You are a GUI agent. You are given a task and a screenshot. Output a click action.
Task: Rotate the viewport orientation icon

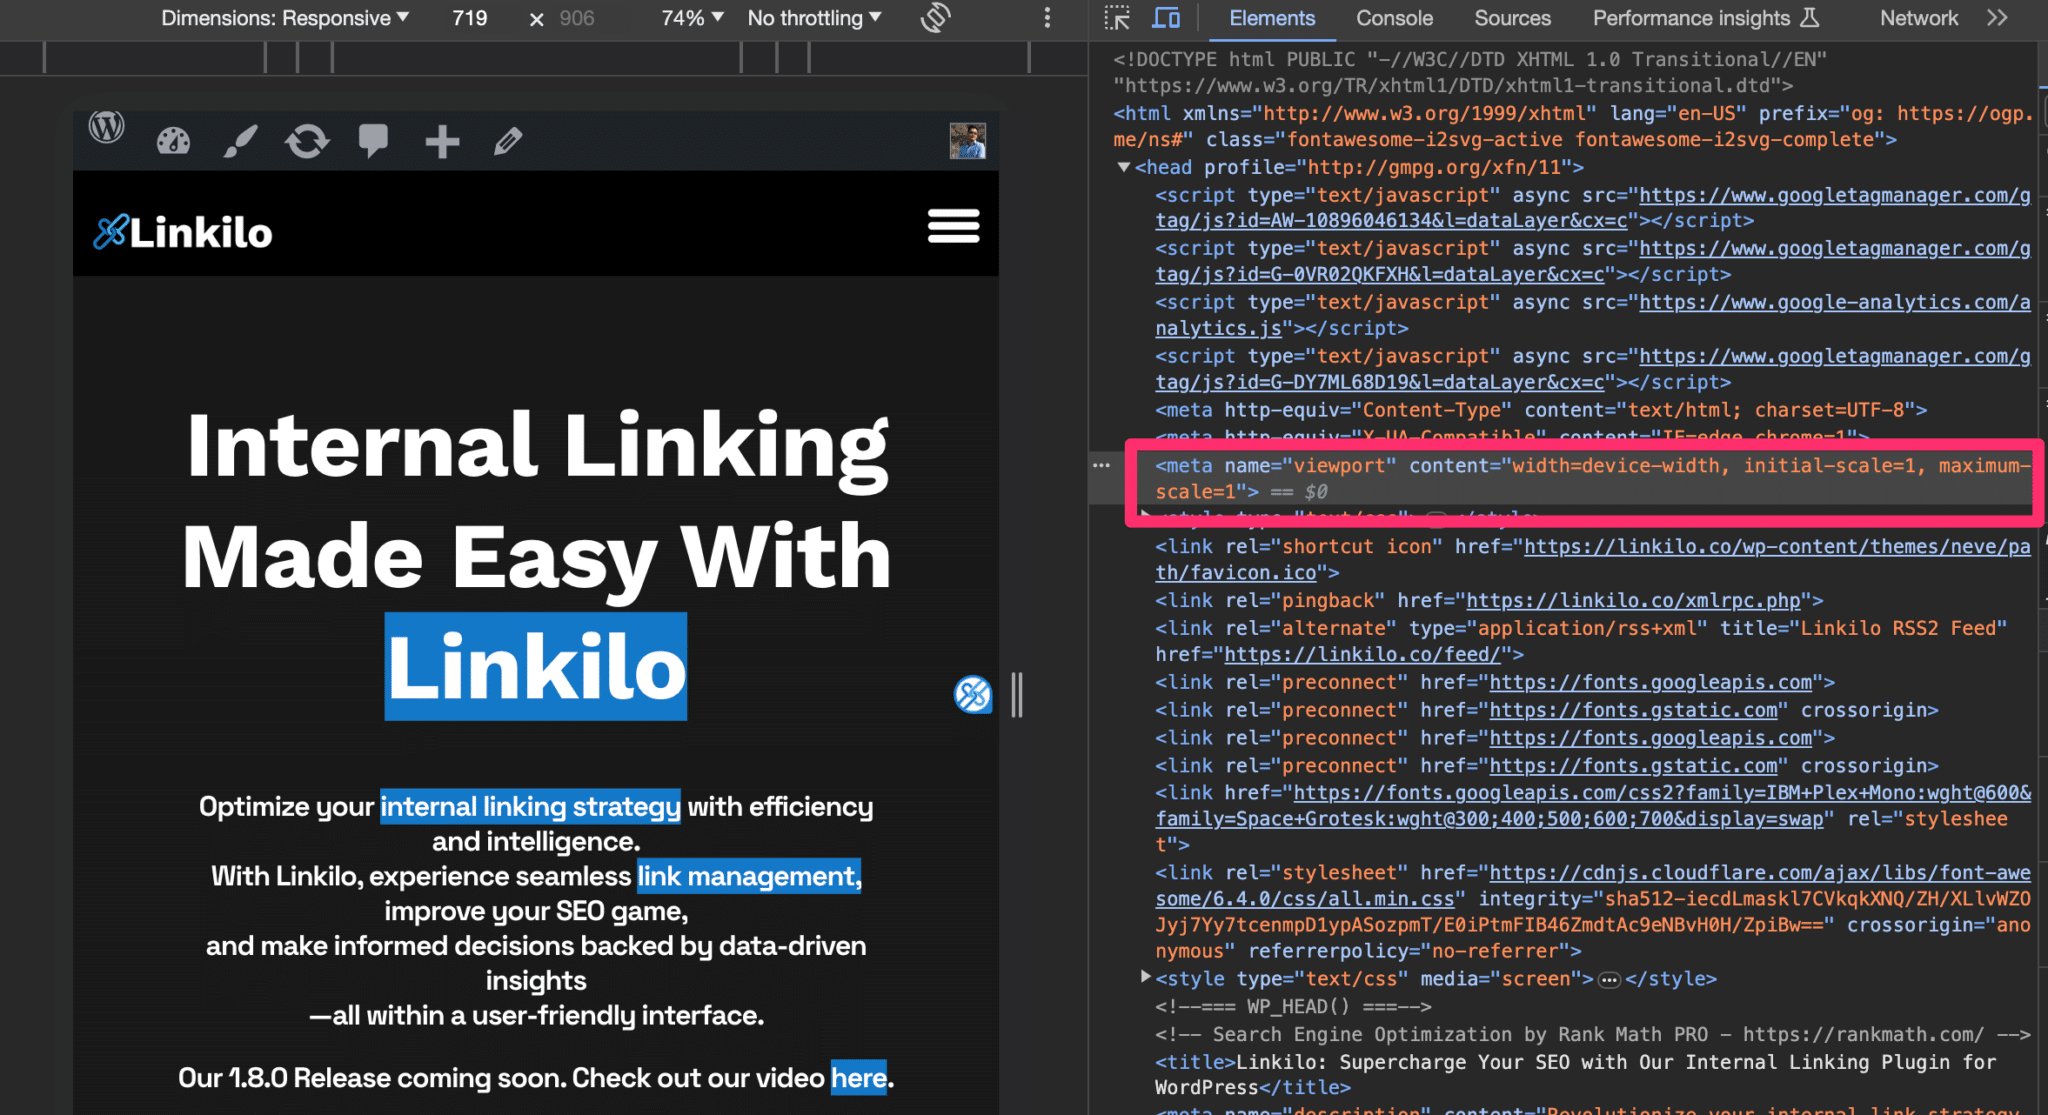tap(936, 18)
